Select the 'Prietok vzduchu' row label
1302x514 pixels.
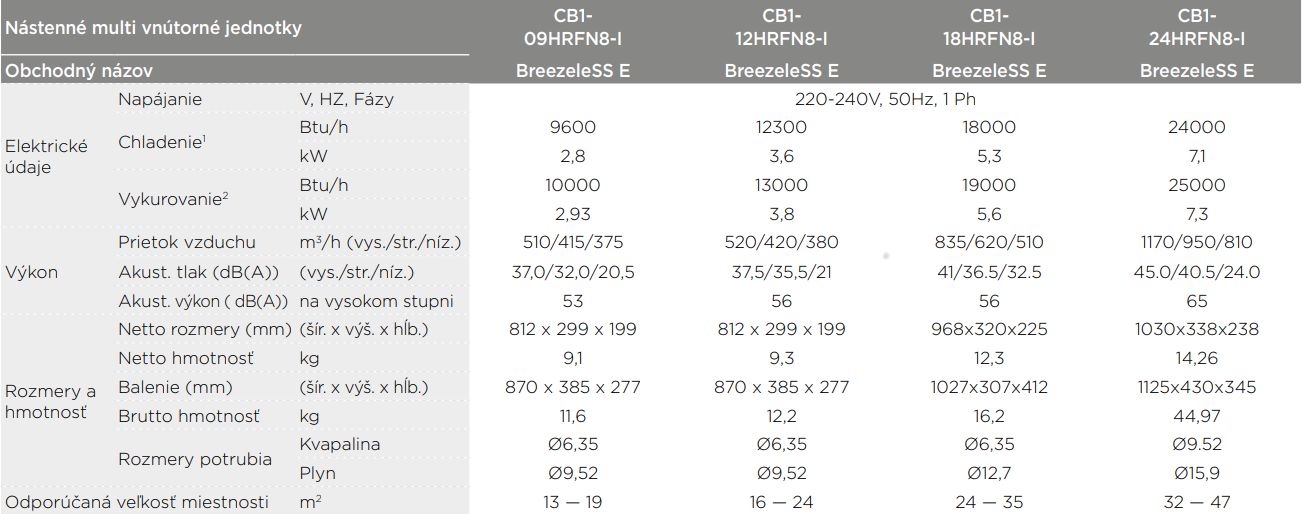pos(187,242)
